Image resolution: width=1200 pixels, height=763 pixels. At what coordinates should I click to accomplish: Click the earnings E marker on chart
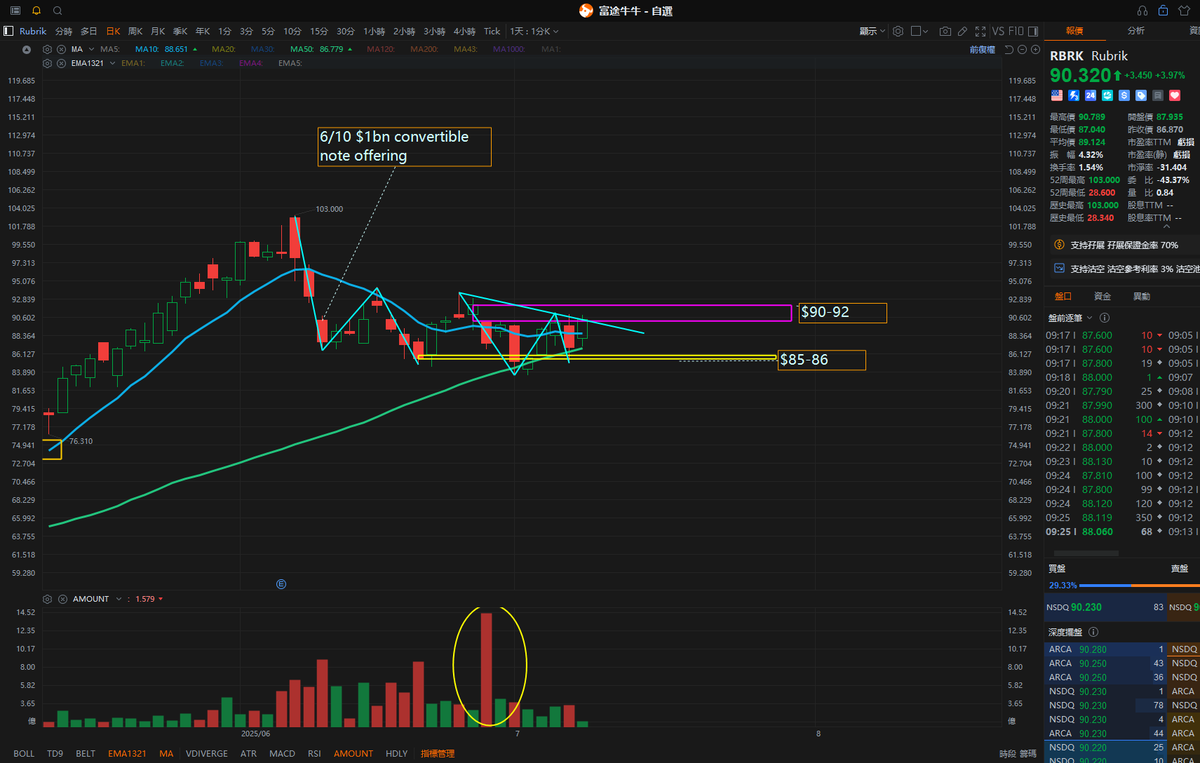click(281, 583)
